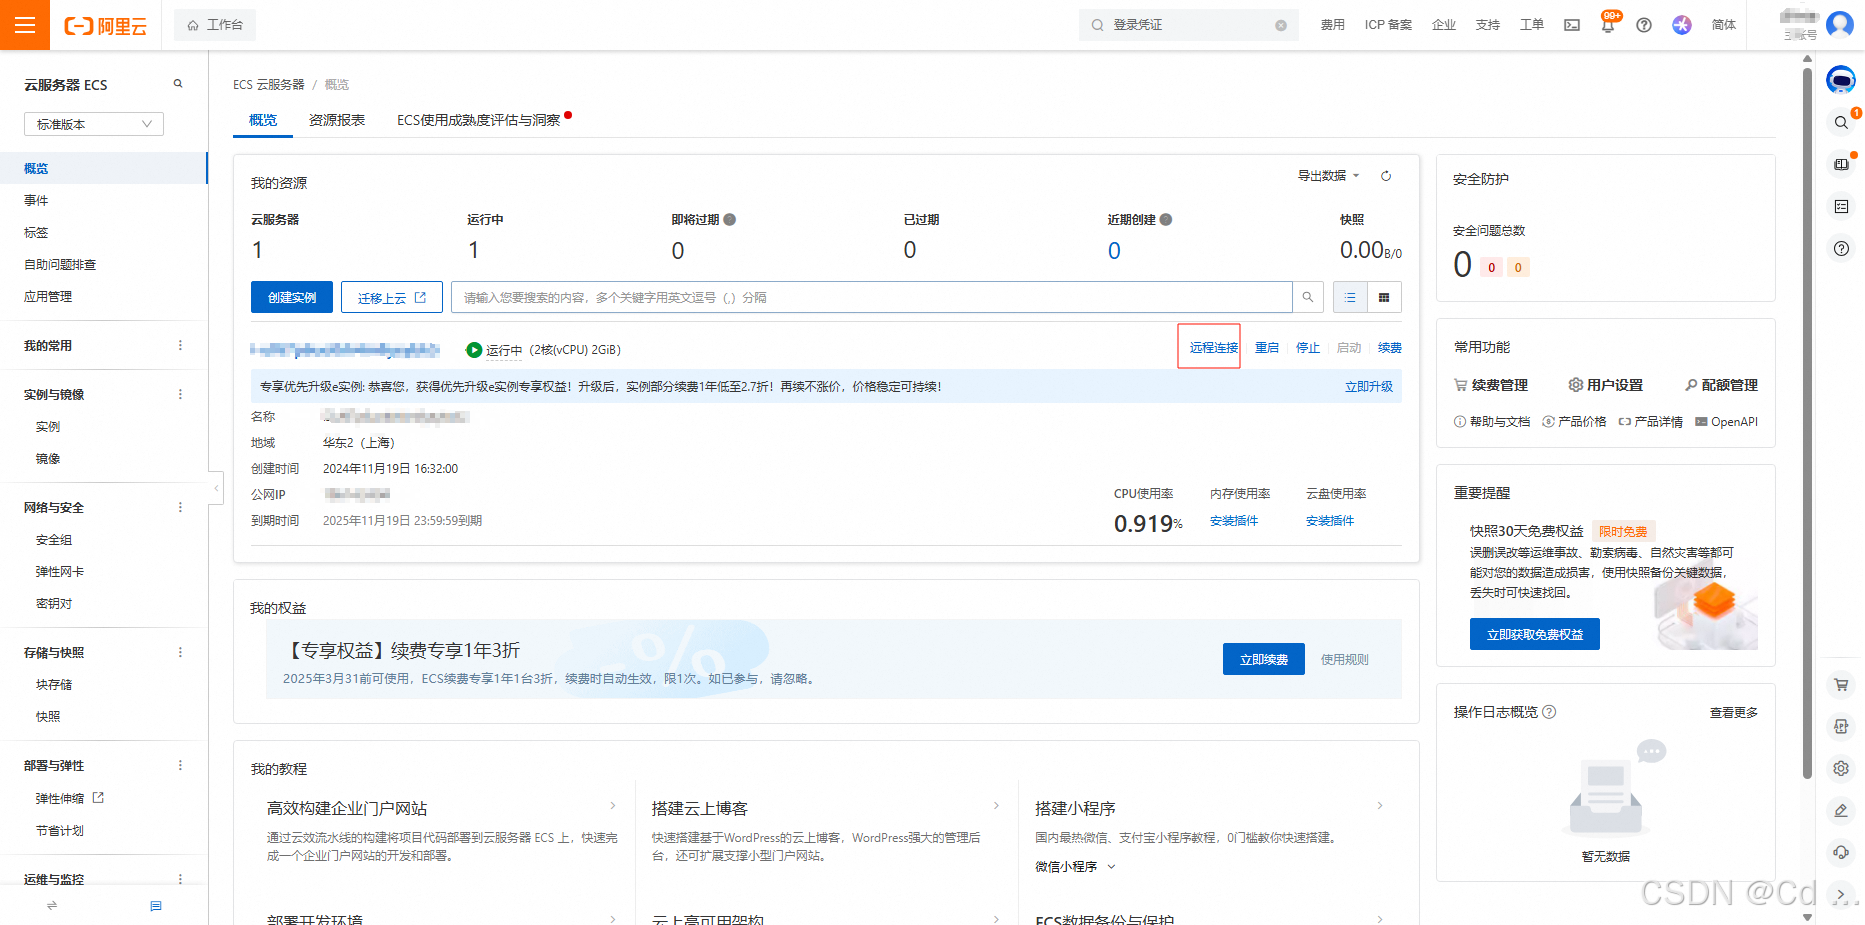Open the right rail settings gear

[1841, 768]
